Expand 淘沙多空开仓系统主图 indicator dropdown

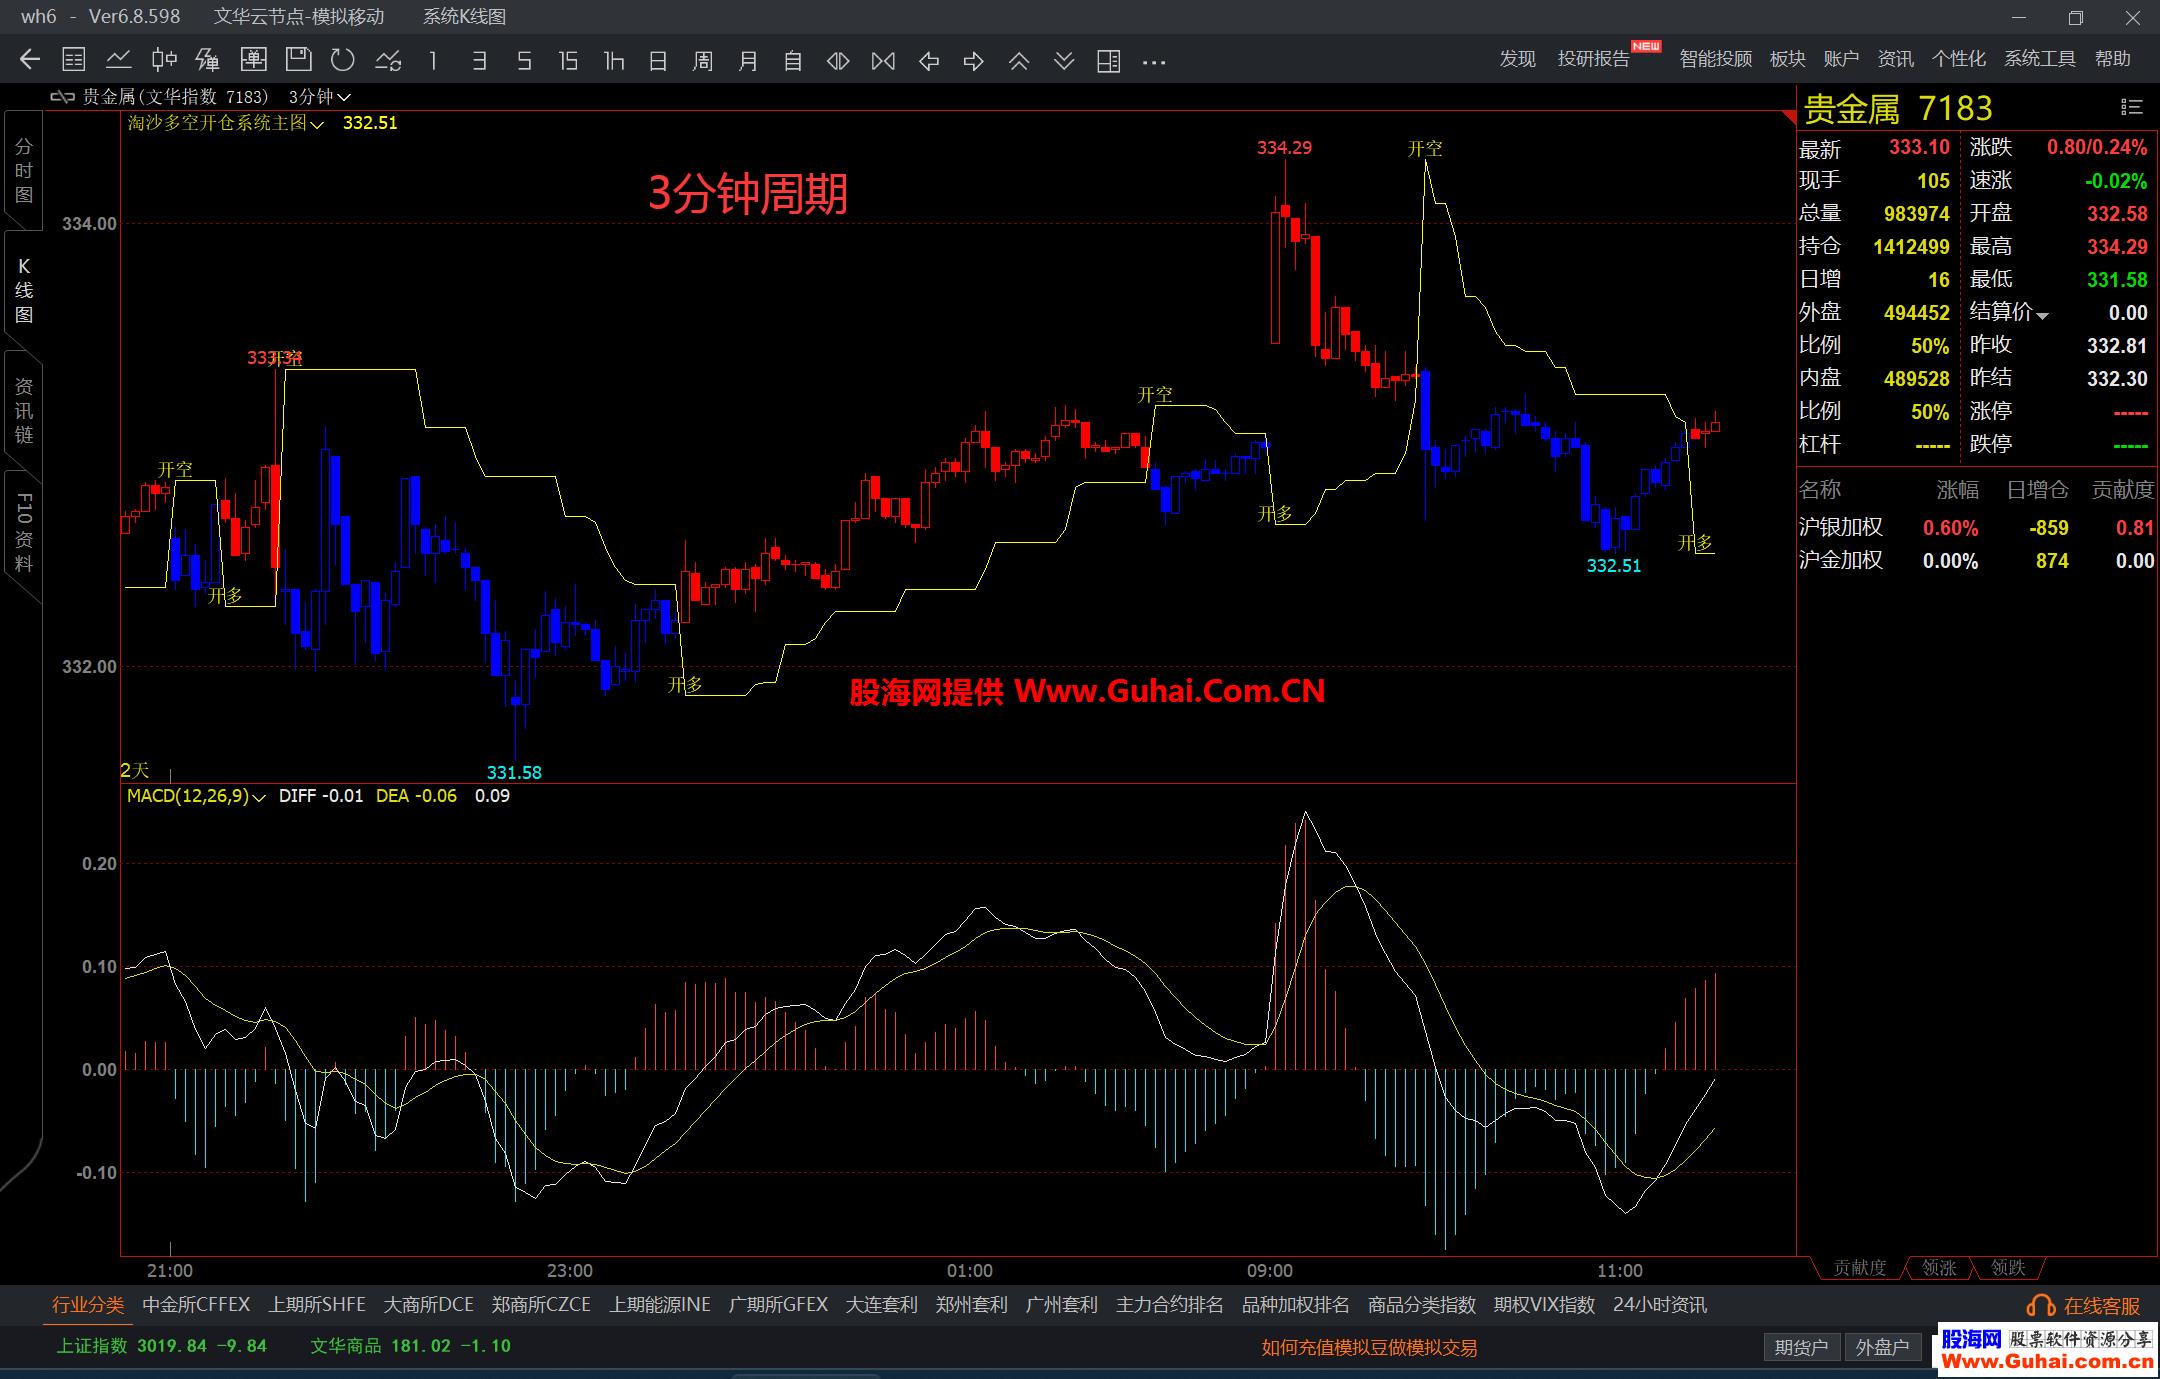317,124
